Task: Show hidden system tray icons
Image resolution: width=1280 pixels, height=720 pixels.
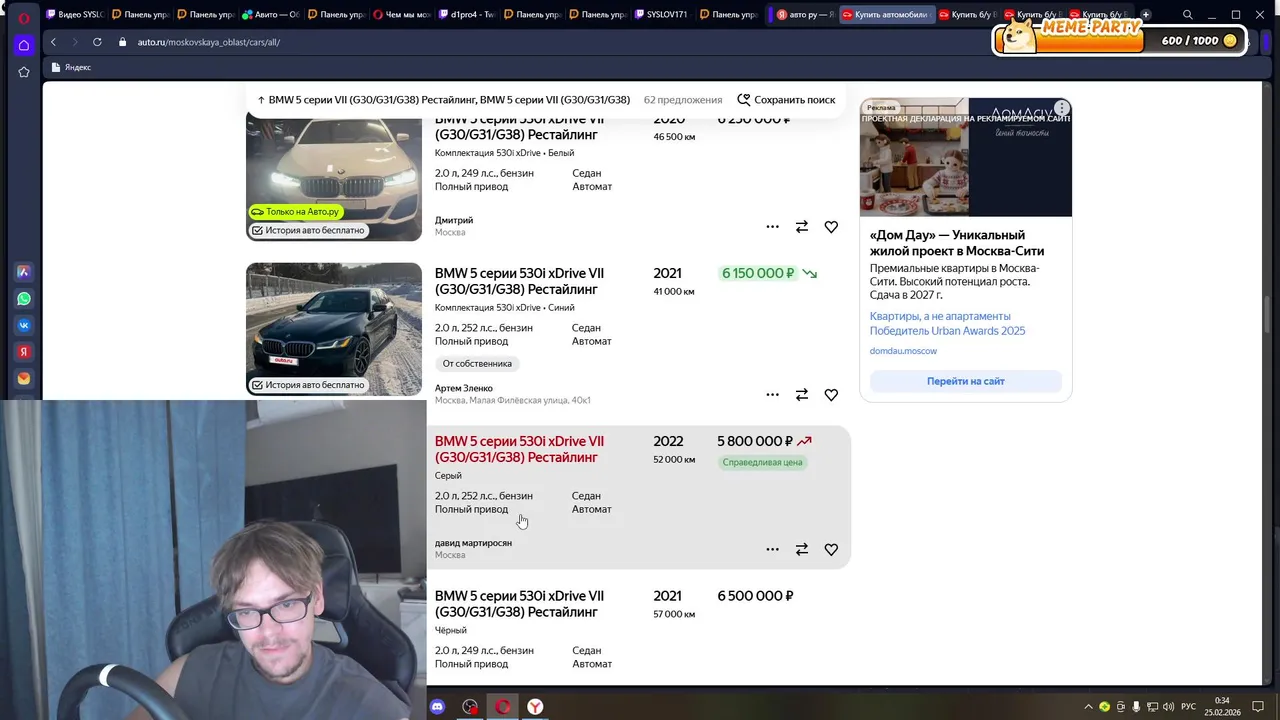Action: tap(1089, 707)
